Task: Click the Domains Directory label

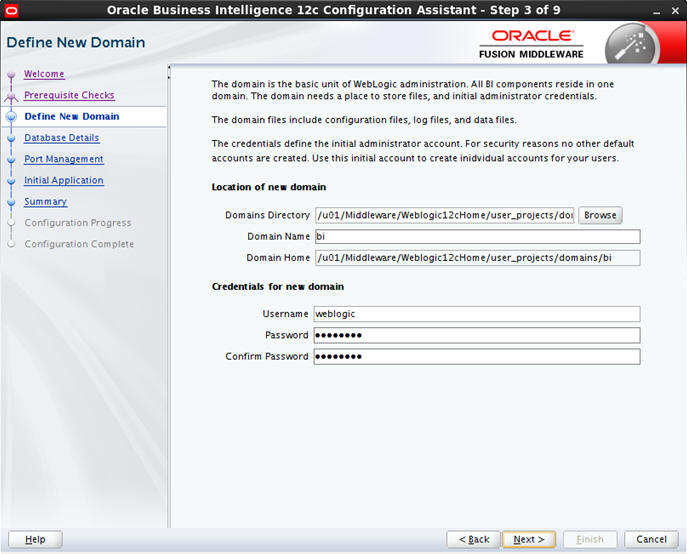Action: tap(267, 215)
